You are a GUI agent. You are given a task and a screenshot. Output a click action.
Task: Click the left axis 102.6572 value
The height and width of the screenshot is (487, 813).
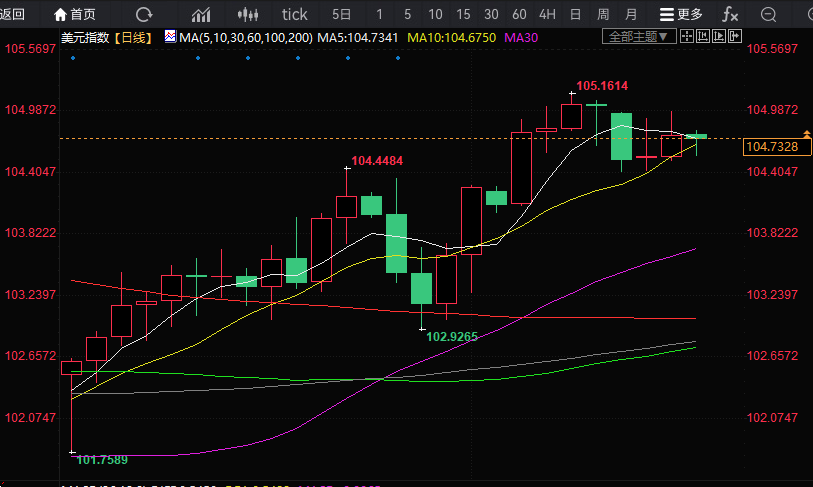(x=30, y=356)
